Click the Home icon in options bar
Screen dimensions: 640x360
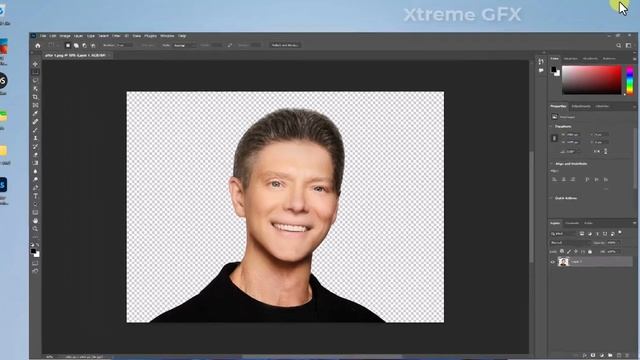coord(38,45)
